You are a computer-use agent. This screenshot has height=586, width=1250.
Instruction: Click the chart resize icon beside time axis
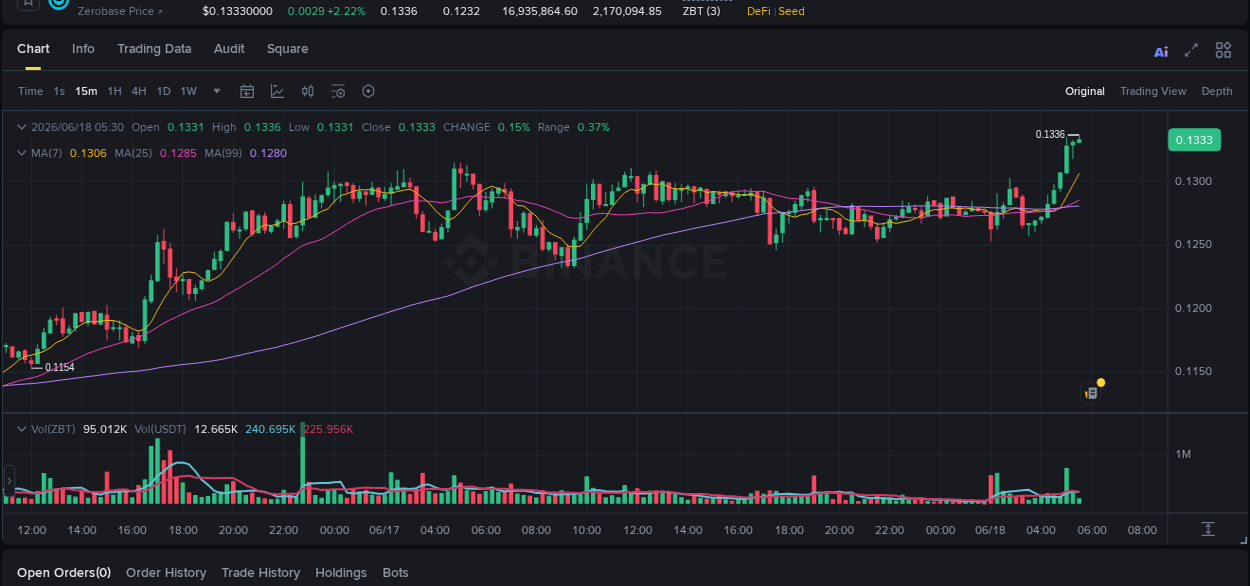tap(1208, 529)
